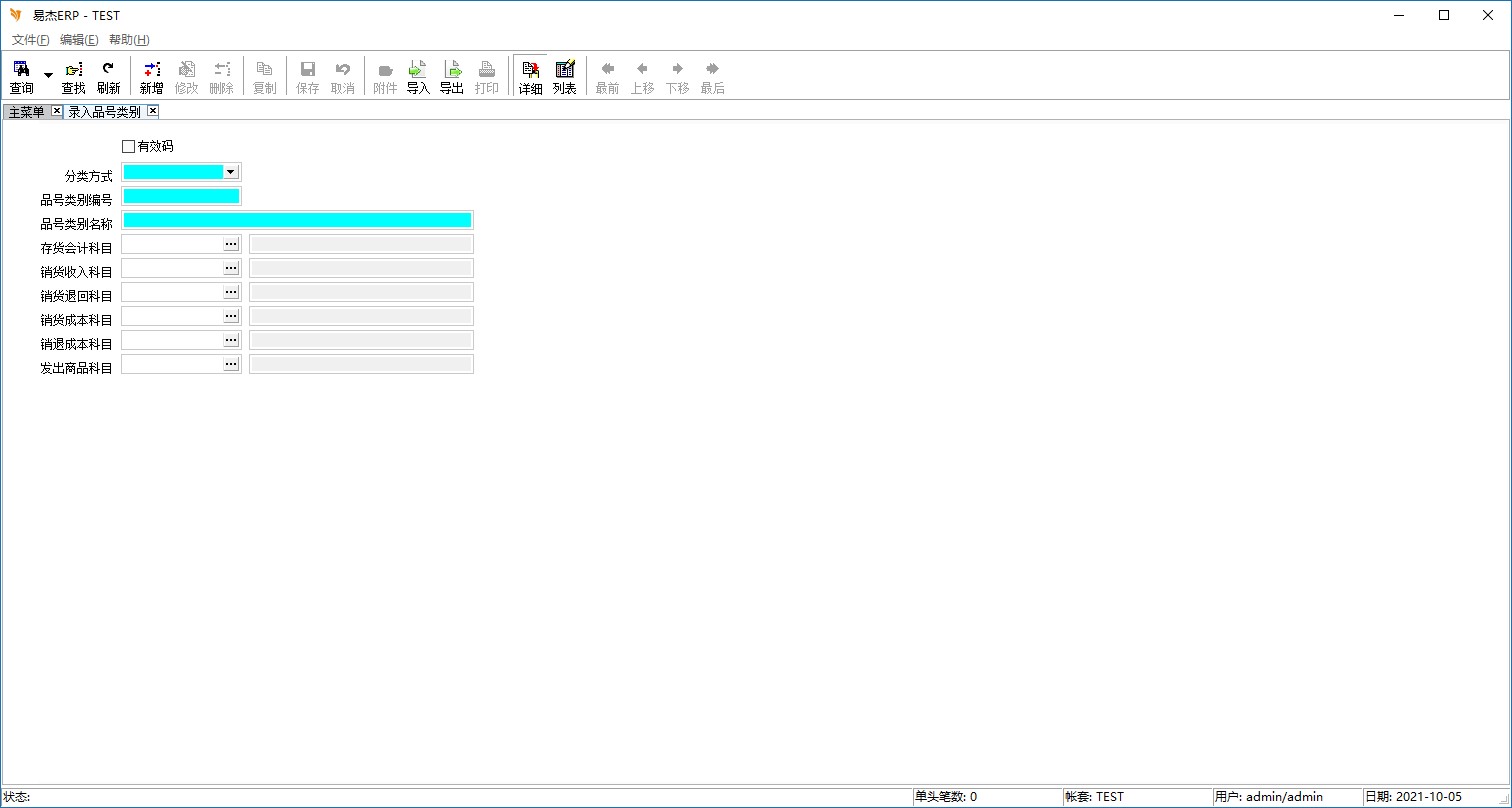Open the dropdown arrow next to 查询
1512x808 pixels.
pyautogui.click(x=48, y=75)
